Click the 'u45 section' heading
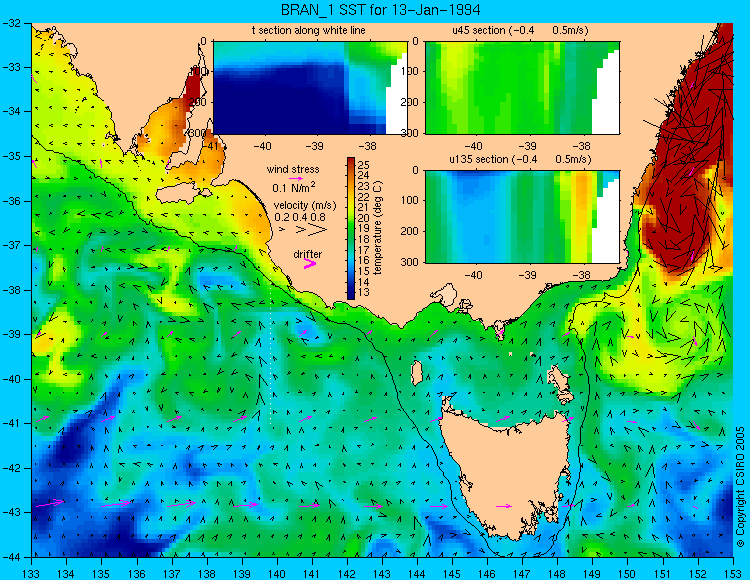 click(520, 31)
